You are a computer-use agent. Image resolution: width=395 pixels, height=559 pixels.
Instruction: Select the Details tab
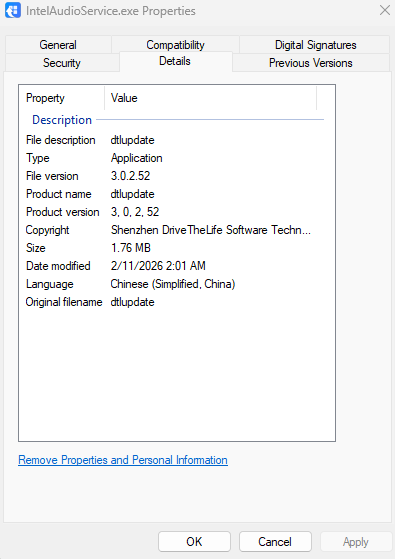click(x=175, y=61)
